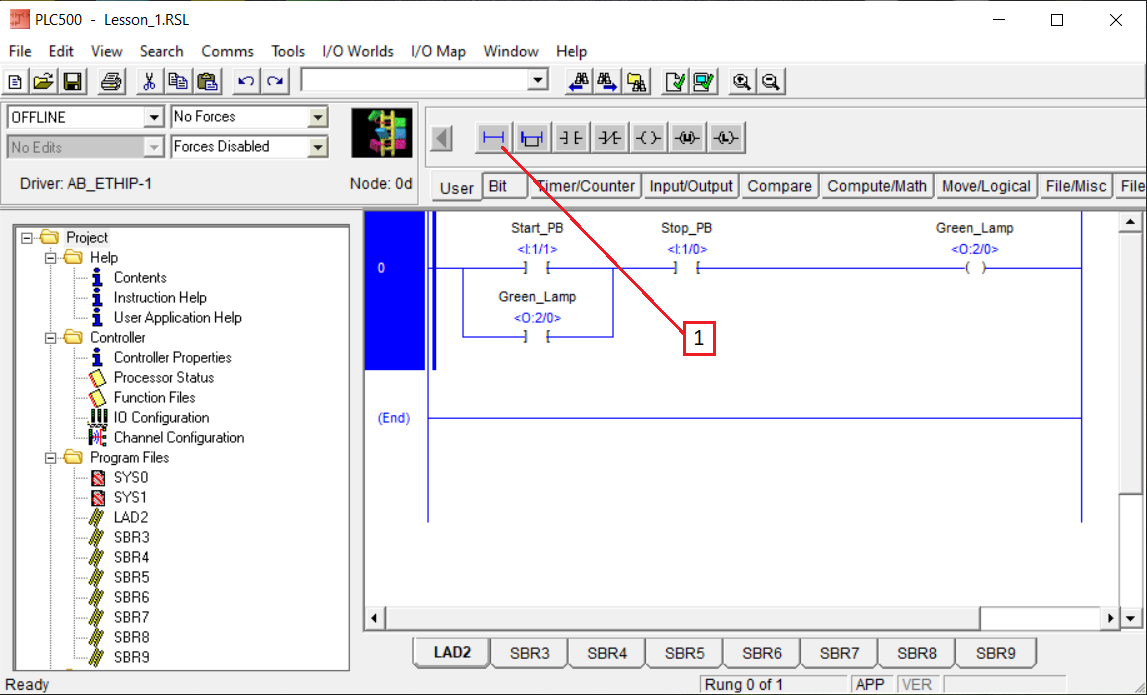1147x695 pixels.
Task: Select the Green_Lamp output coil
Action: coord(975,268)
